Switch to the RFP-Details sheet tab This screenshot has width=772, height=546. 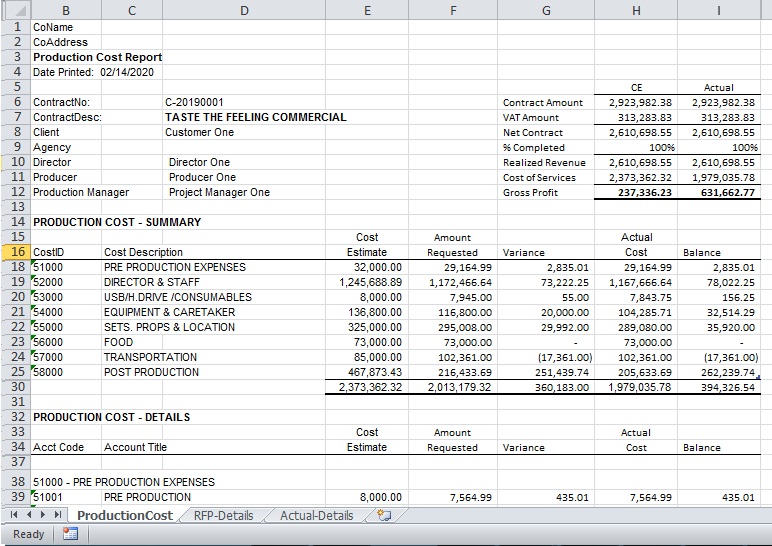click(222, 515)
